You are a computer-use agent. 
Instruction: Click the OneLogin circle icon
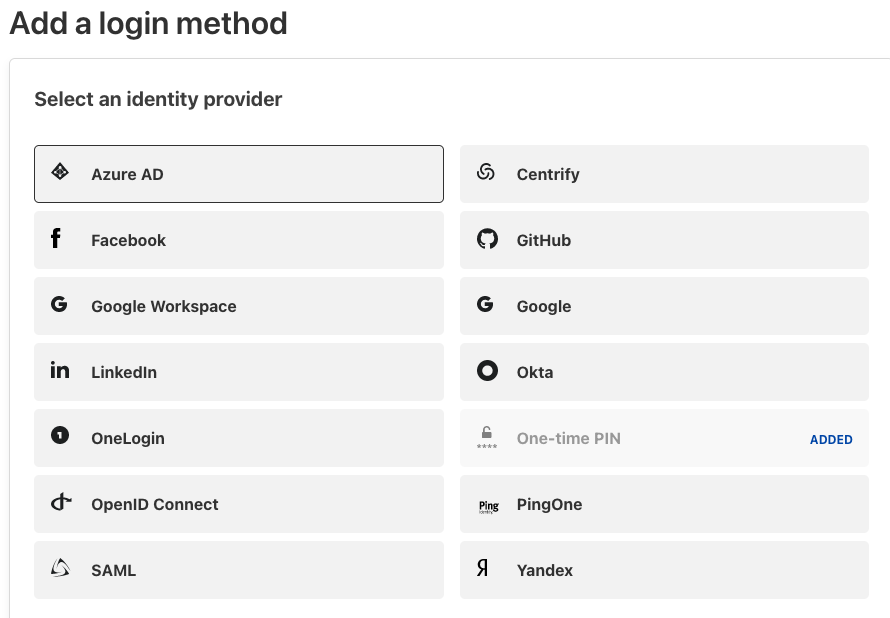pos(60,436)
